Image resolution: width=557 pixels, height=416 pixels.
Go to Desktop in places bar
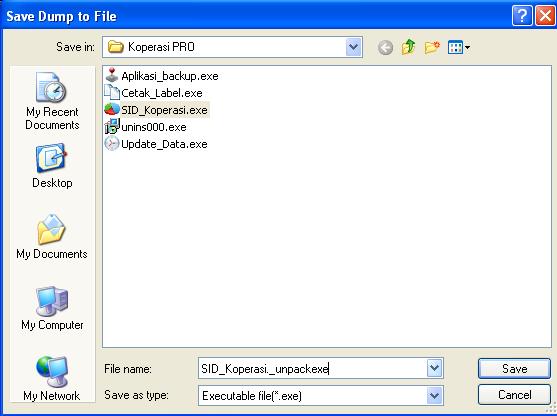[x=52, y=166]
